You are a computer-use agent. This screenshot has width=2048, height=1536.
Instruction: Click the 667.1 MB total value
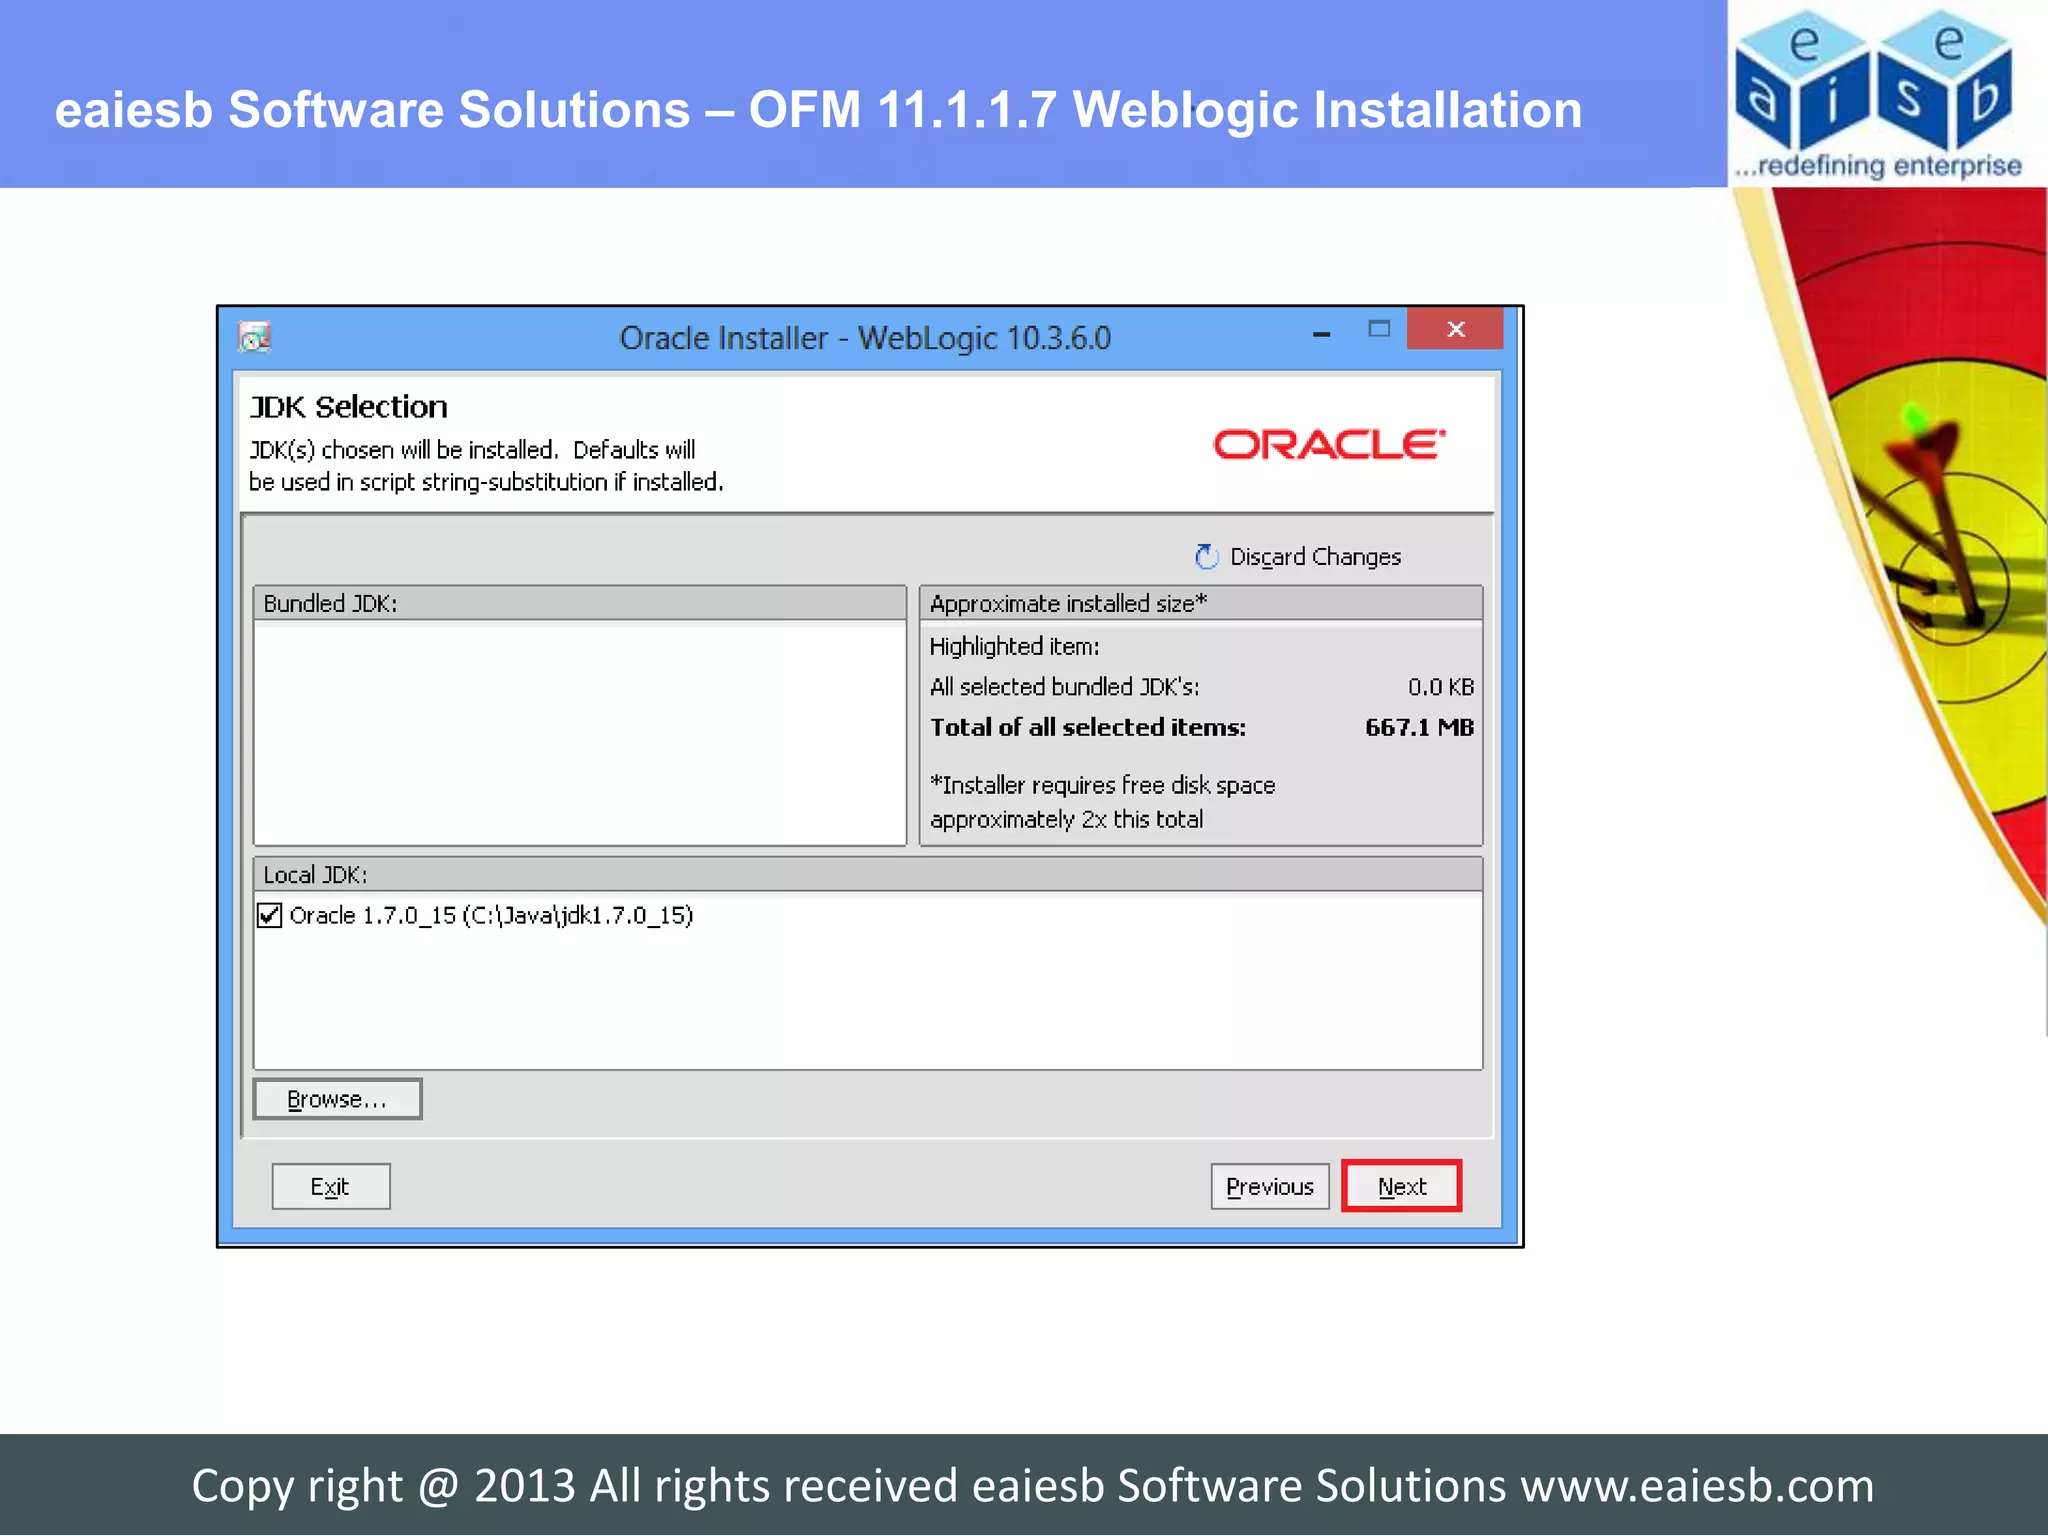pyautogui.click(x=1419, y=727)
